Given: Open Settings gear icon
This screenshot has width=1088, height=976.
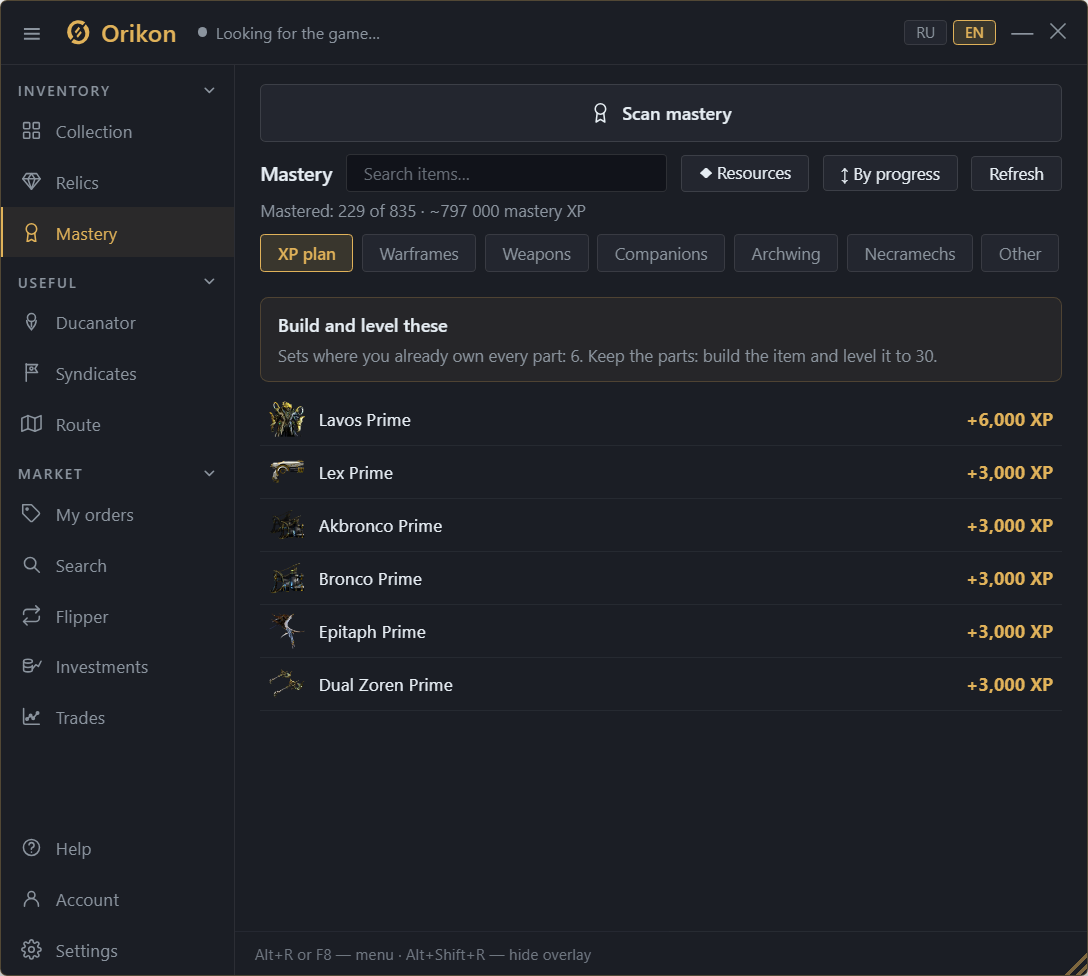Looking at the screenshot, I should click(31, 950).
